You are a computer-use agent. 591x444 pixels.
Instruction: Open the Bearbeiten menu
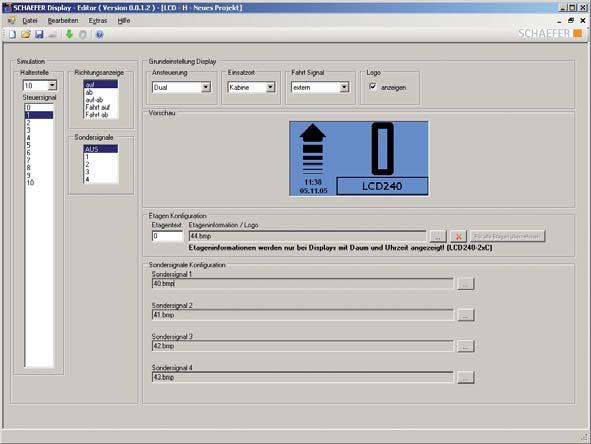click(x=63, y=21)
